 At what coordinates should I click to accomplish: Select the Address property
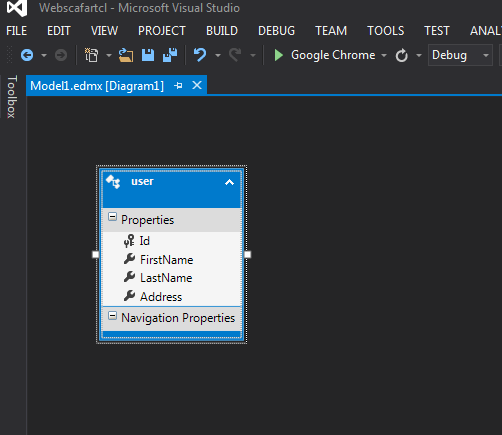[161, 297]
